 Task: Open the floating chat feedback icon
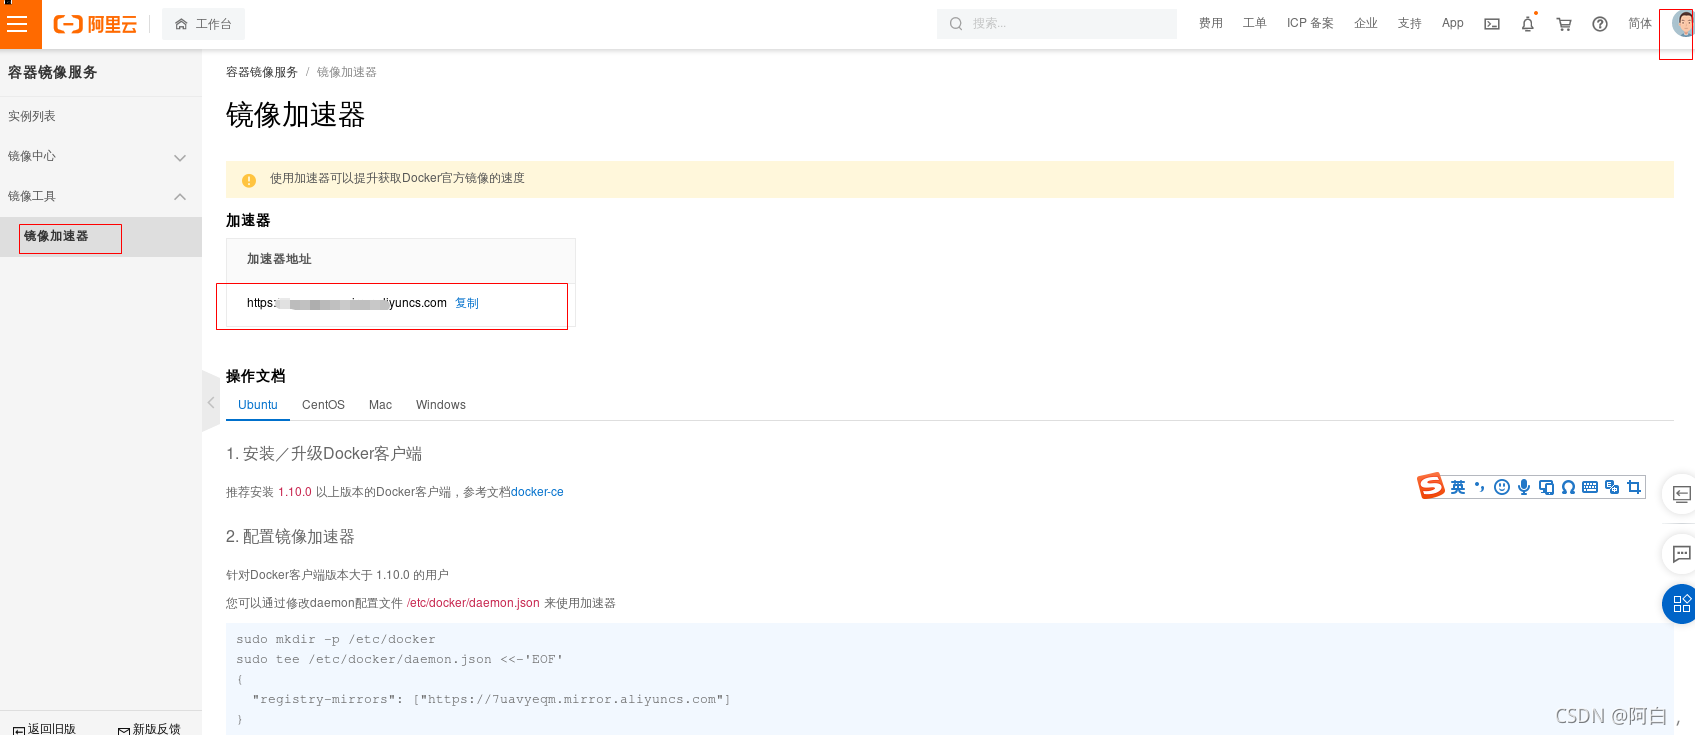1681,554
